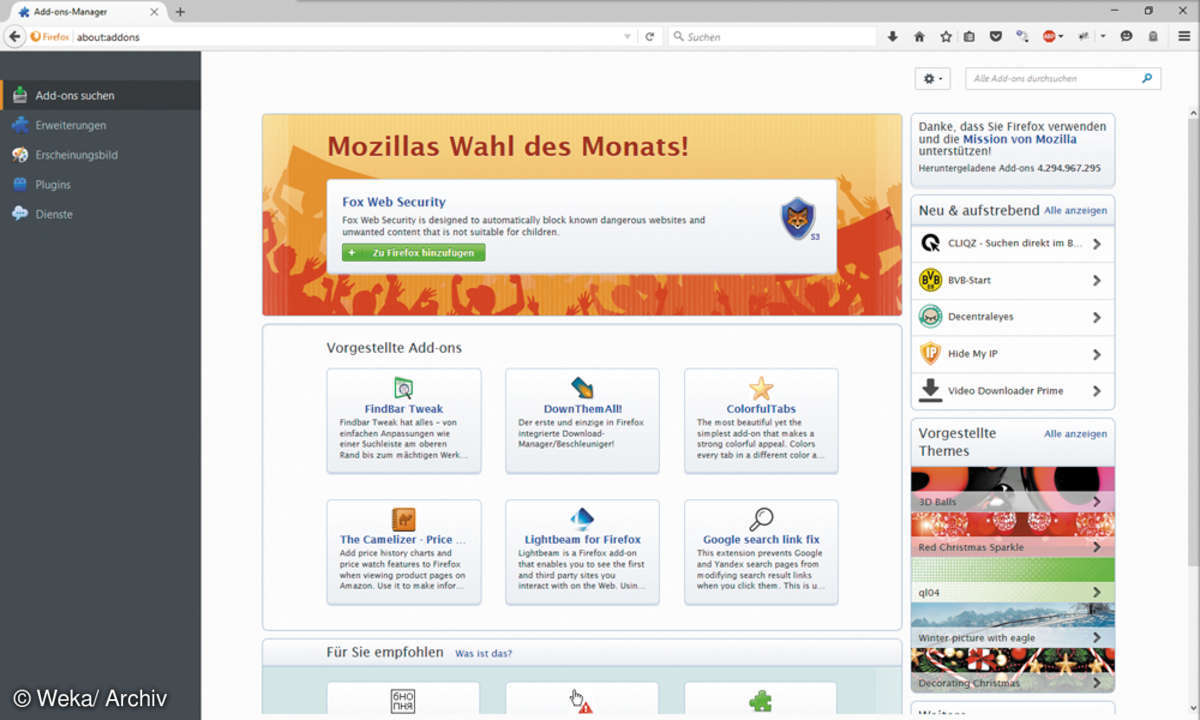
Task: Open the hamburger menu
Action: [x=1184, y=37]
